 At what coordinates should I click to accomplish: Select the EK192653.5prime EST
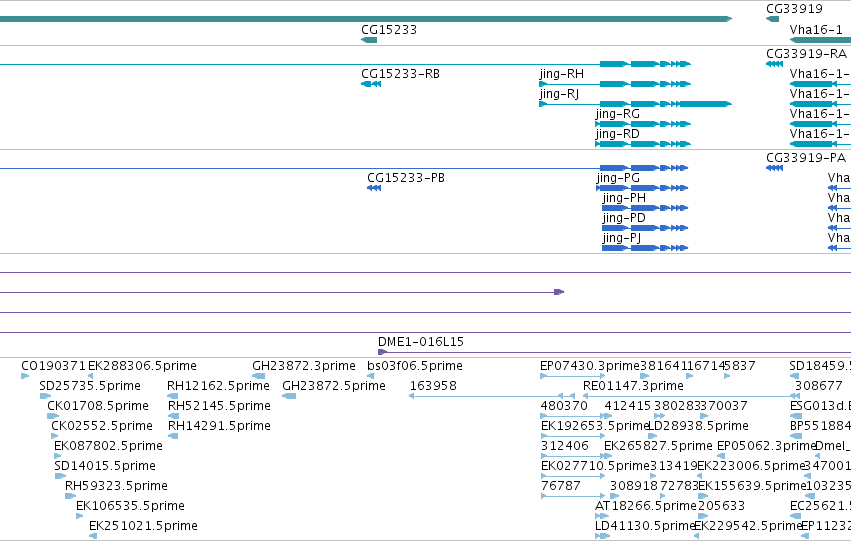pyautogui.click(x=595, y=426)
